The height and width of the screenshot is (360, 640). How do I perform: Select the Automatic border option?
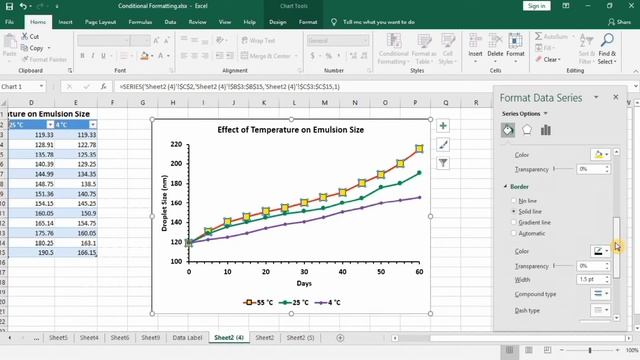click(513, 233)
